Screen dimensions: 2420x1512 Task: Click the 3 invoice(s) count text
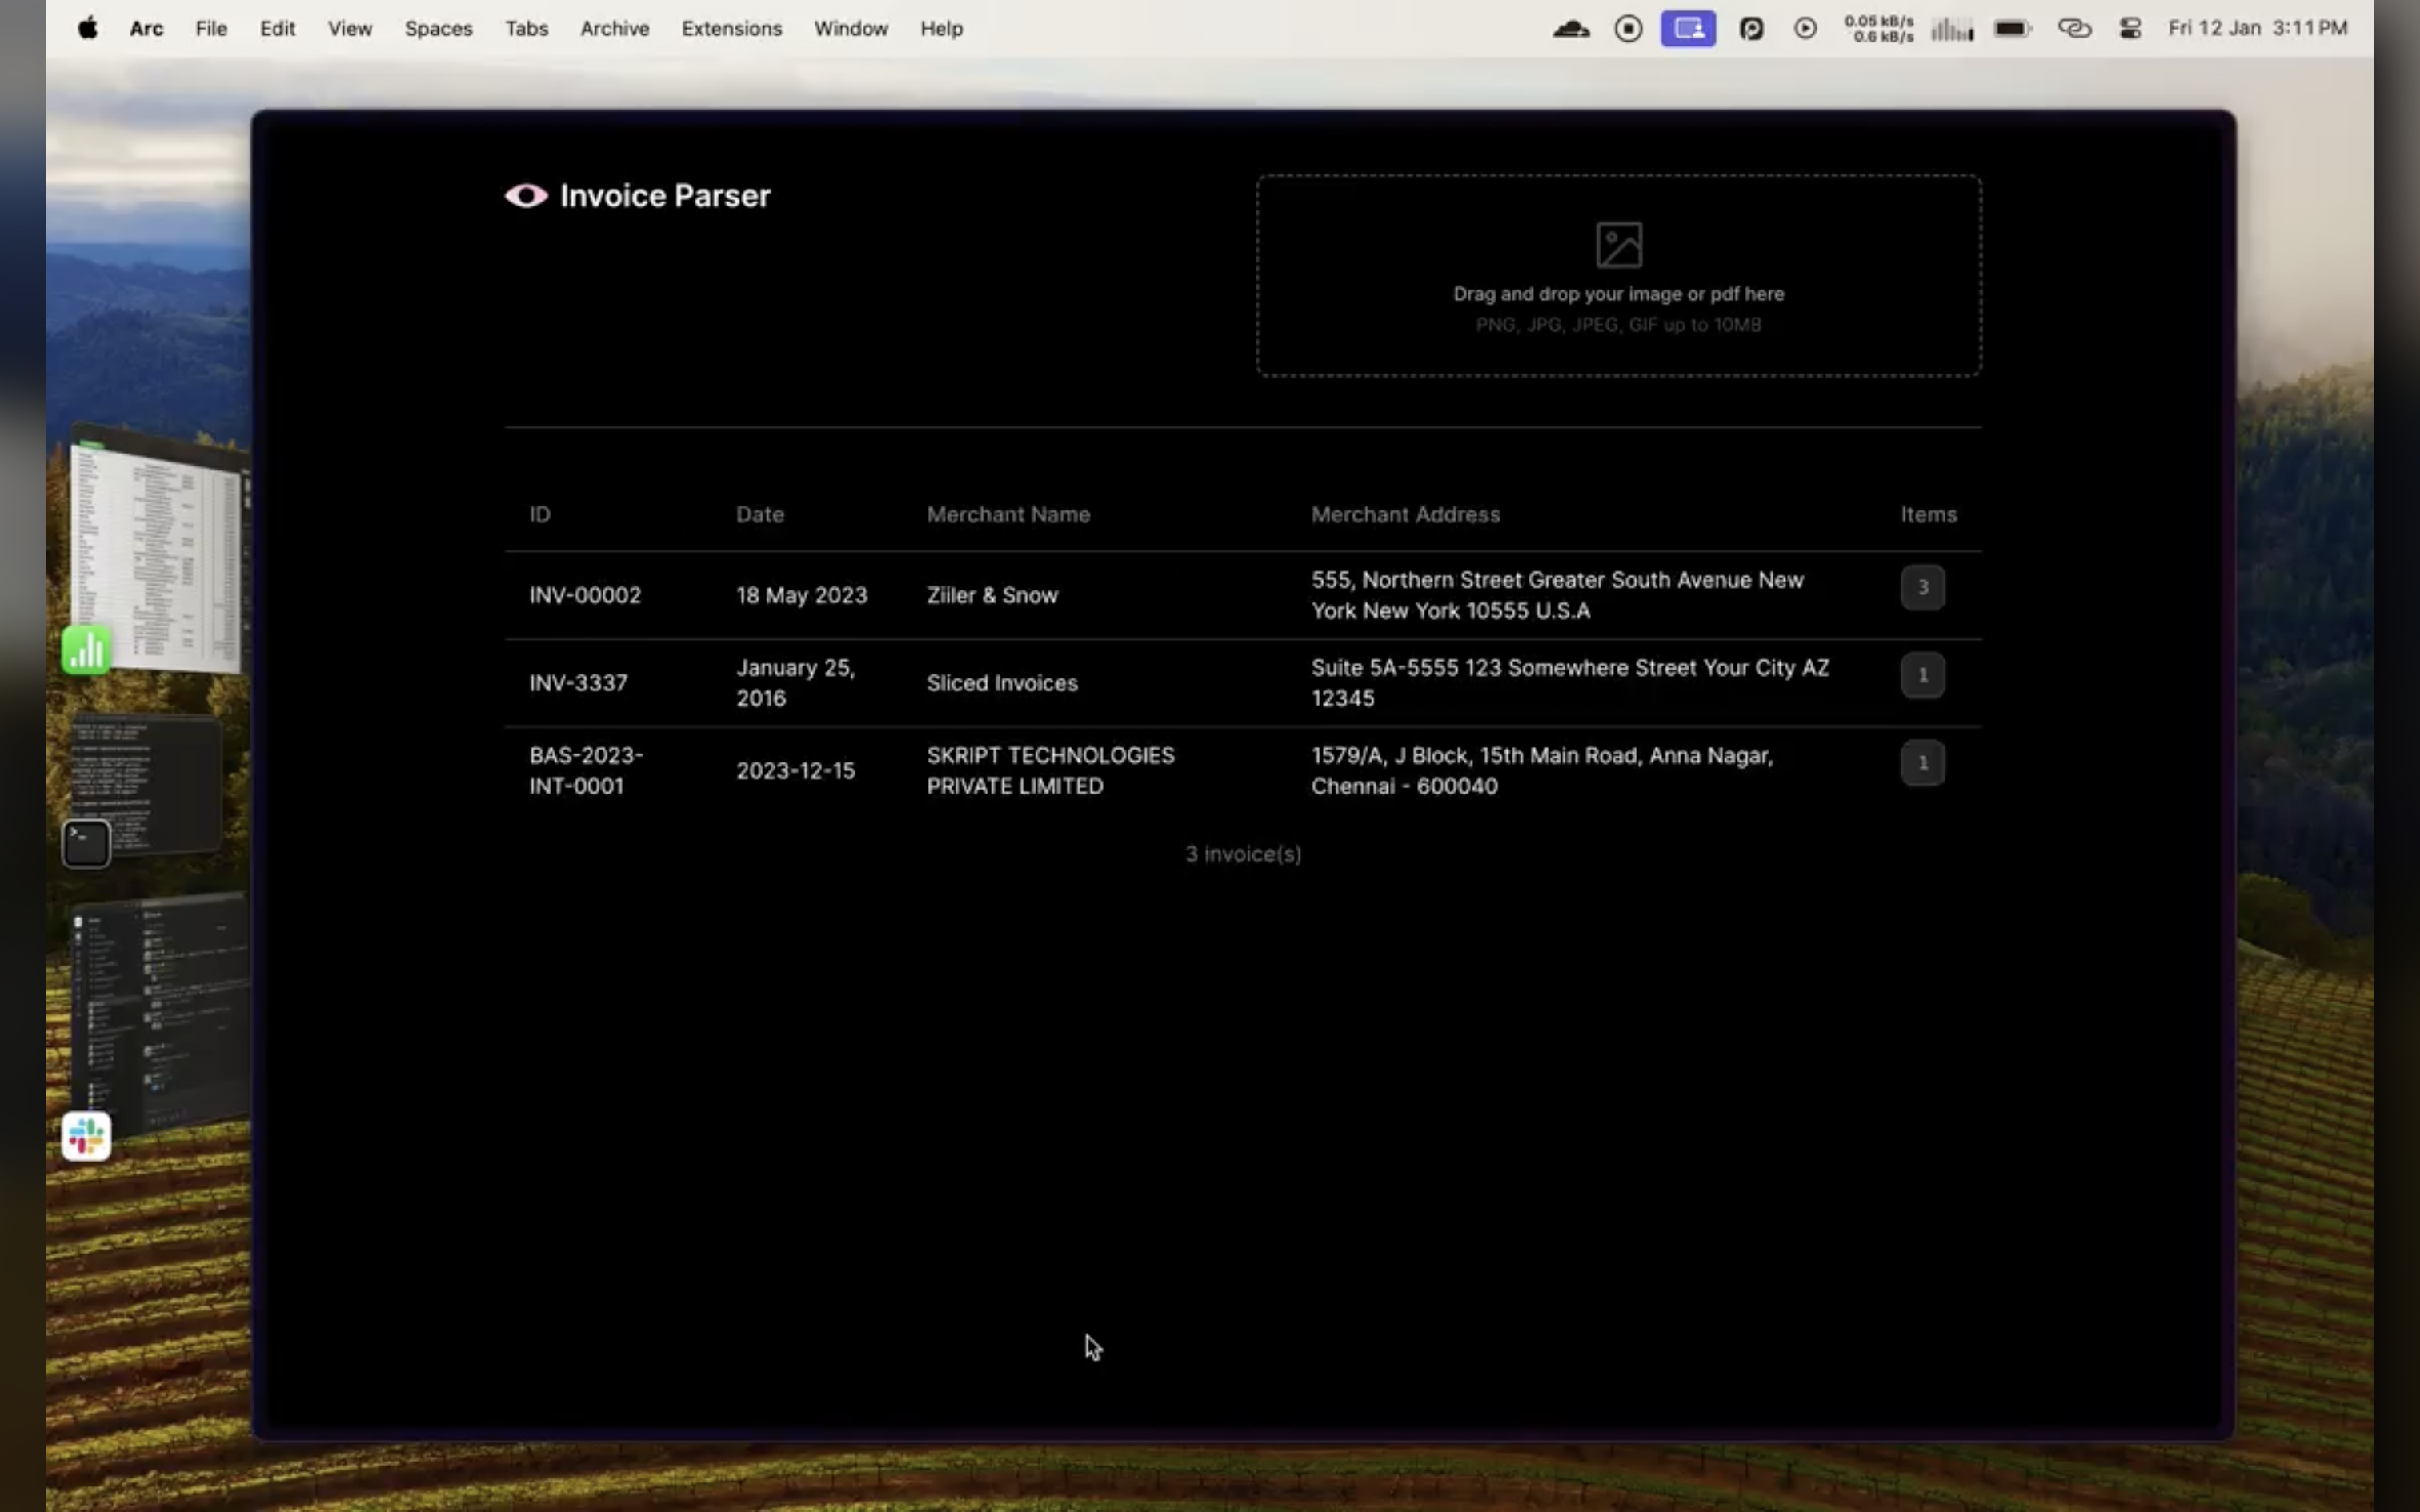click(1243, 853)
